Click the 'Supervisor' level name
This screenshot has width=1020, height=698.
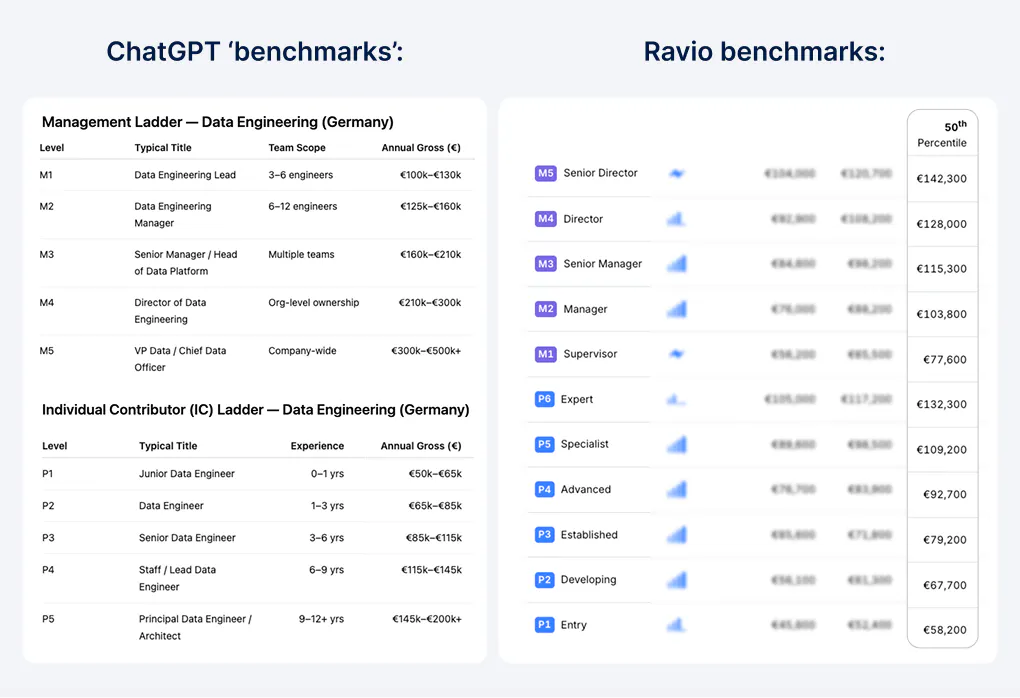coord(590,354)
